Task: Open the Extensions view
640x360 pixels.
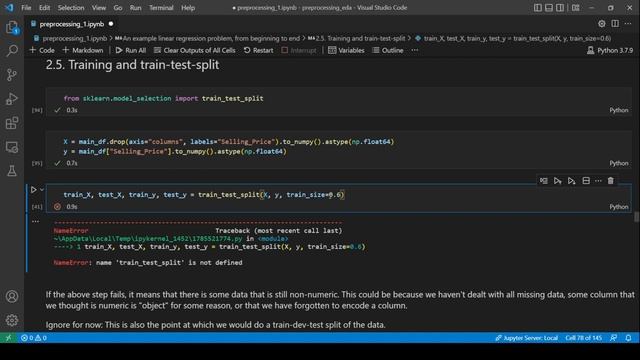Action: click(x=12, y=123)
